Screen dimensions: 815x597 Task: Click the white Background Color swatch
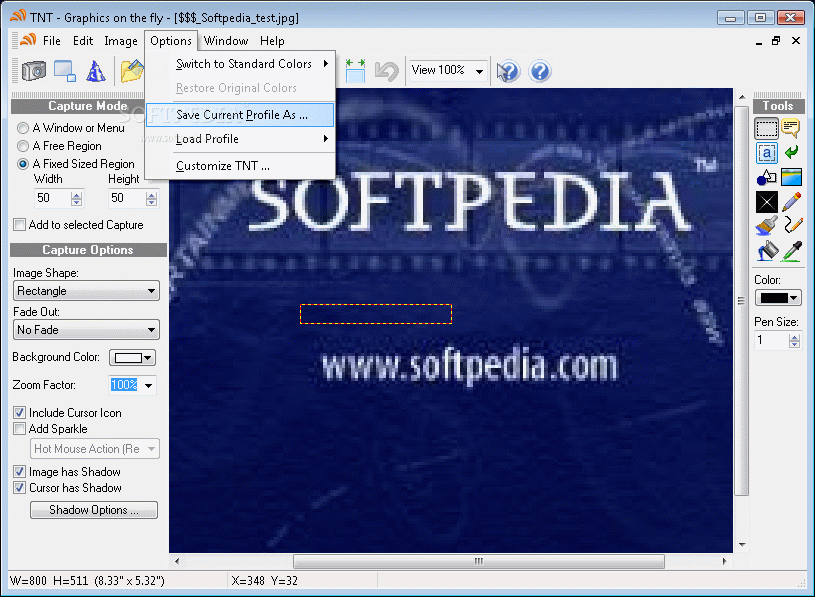click(x=128, y=358)
